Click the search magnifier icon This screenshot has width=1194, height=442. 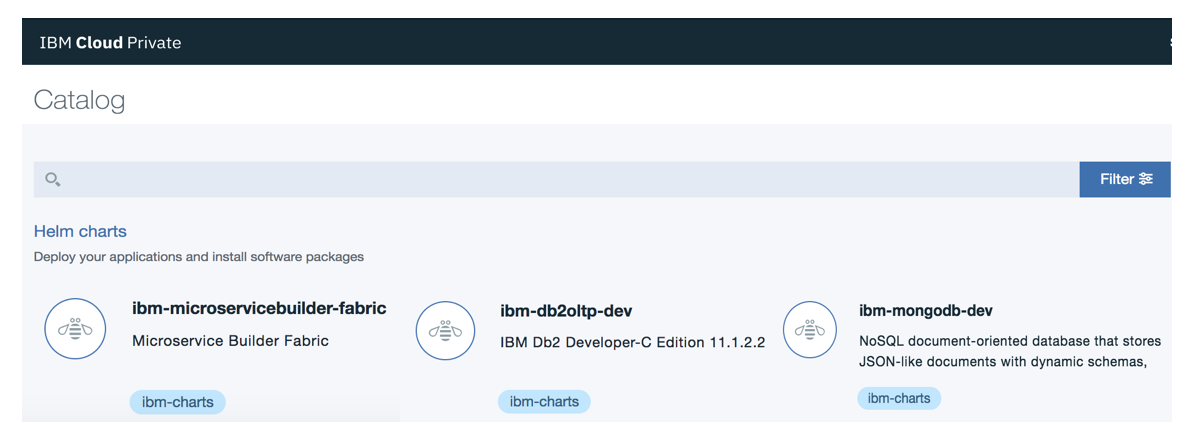tap(53, 180)
